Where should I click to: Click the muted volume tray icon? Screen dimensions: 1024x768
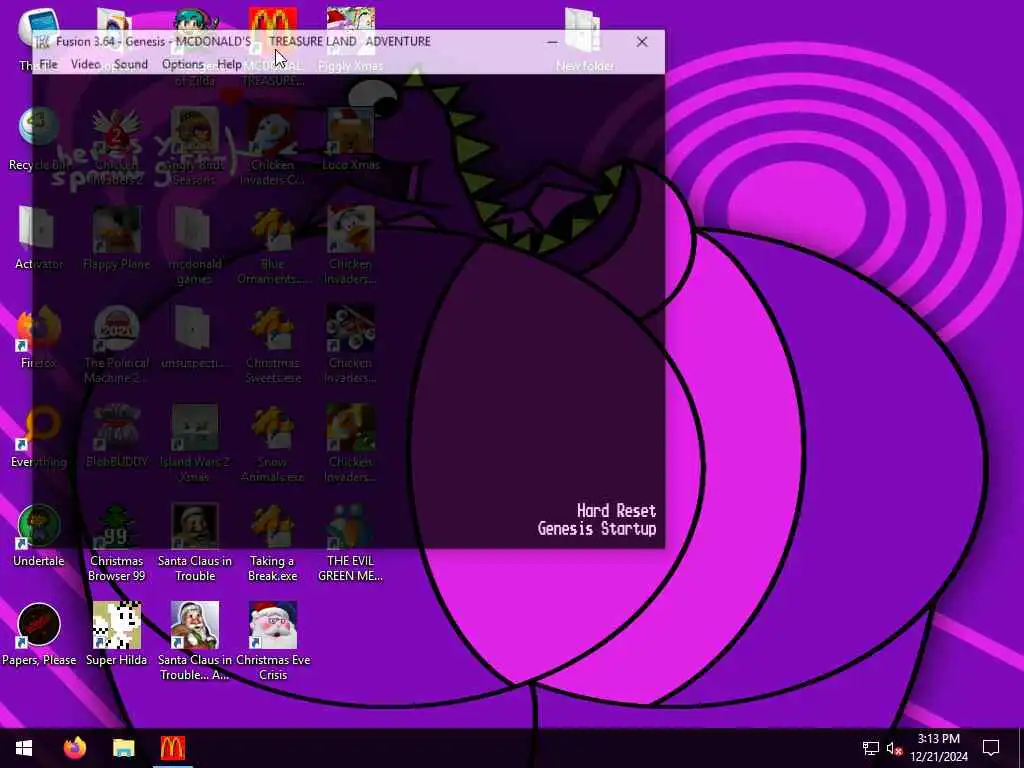(894, 748)
